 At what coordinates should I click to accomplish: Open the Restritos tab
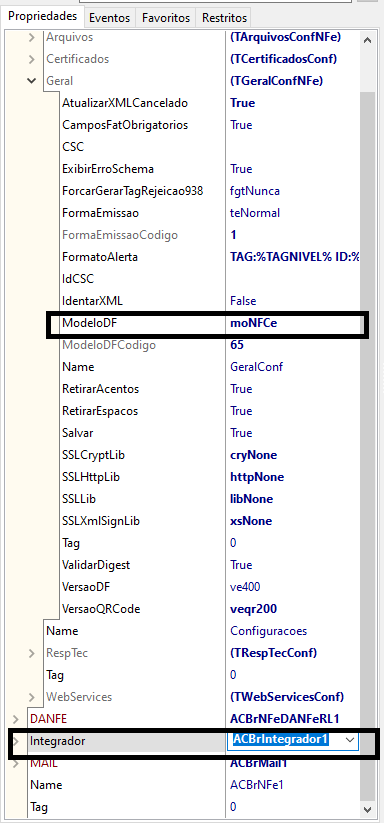point(225,18)
